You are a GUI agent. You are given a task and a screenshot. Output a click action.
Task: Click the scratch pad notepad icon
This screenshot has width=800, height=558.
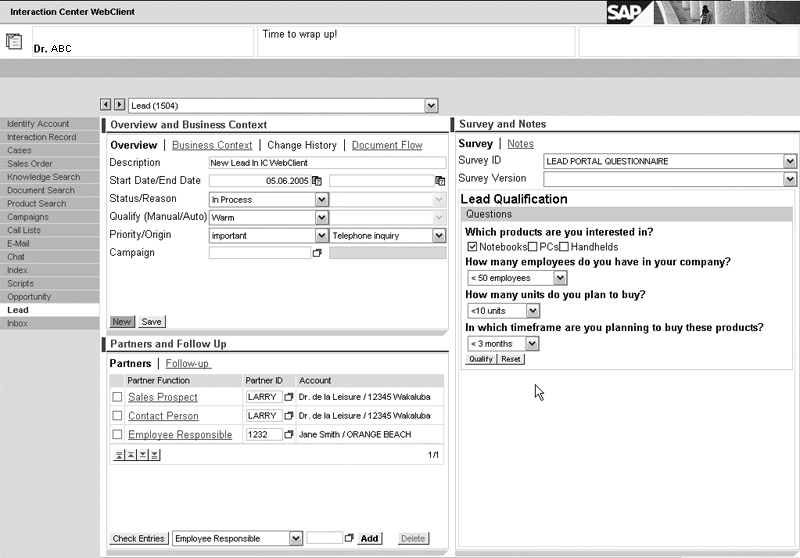click(x=14, y=41)
